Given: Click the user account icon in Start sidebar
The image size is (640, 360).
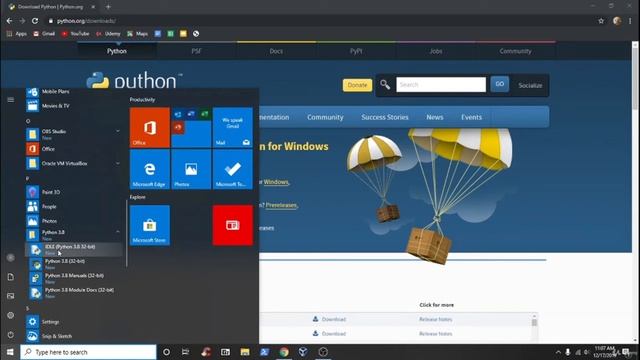Looking at the screenshot, I should (x=11, y=258).
